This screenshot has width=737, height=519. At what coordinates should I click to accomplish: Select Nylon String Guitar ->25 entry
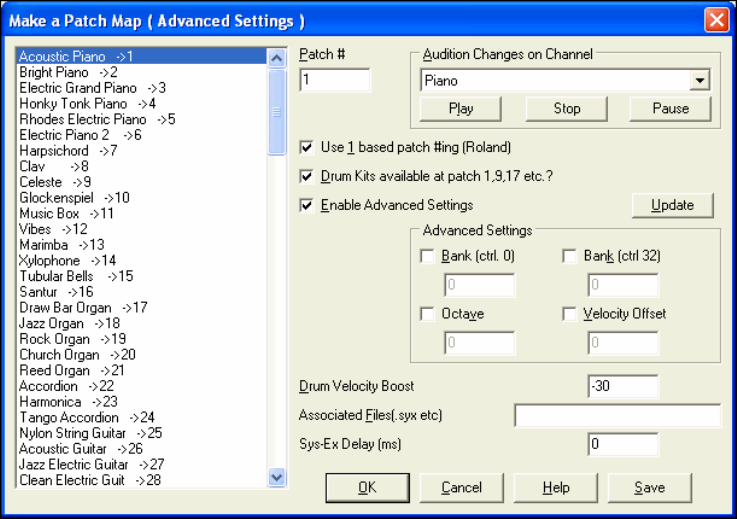pos(141,433)
